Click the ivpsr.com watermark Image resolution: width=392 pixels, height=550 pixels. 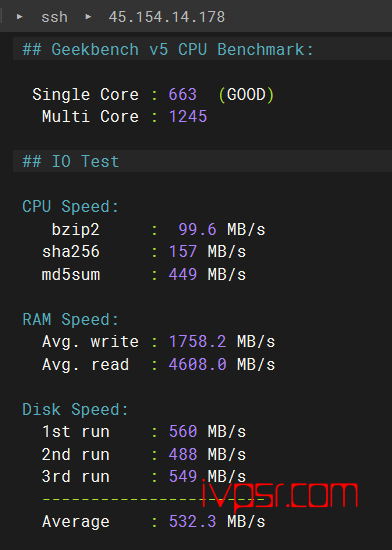(x=280, y=496)
